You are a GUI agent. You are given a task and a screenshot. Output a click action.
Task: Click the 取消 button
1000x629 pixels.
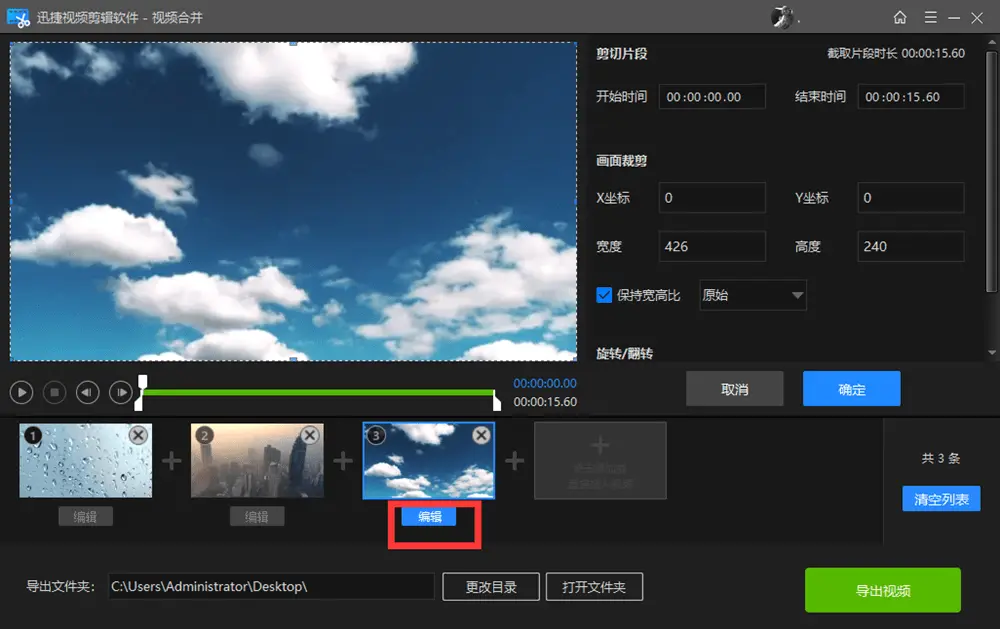pos(735,388)
